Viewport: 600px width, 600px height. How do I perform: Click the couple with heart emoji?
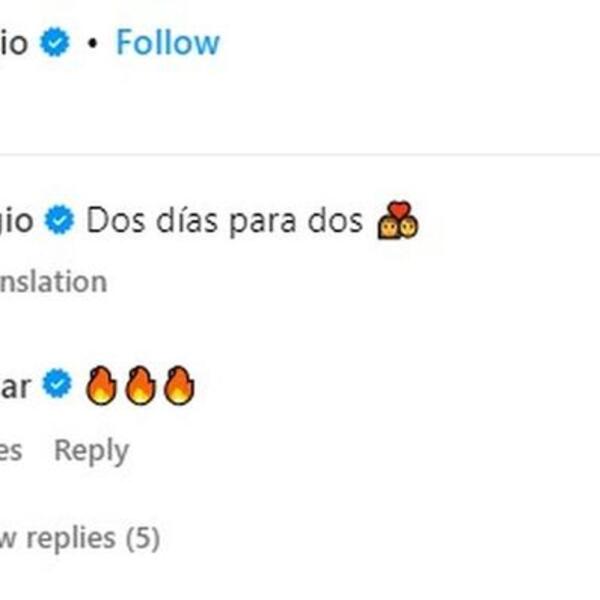click(398, 221)
